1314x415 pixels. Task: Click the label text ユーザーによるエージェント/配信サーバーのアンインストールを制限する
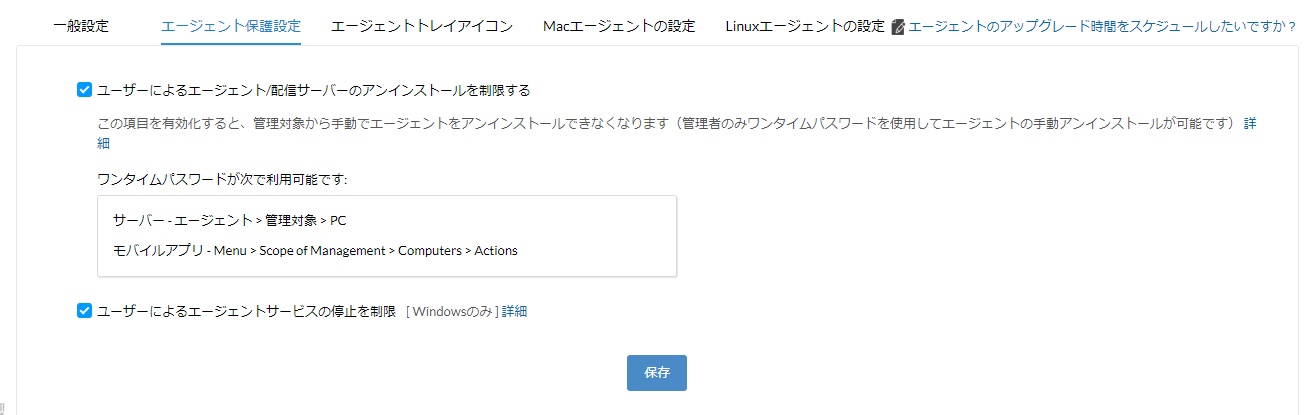[x=313, y=90]
